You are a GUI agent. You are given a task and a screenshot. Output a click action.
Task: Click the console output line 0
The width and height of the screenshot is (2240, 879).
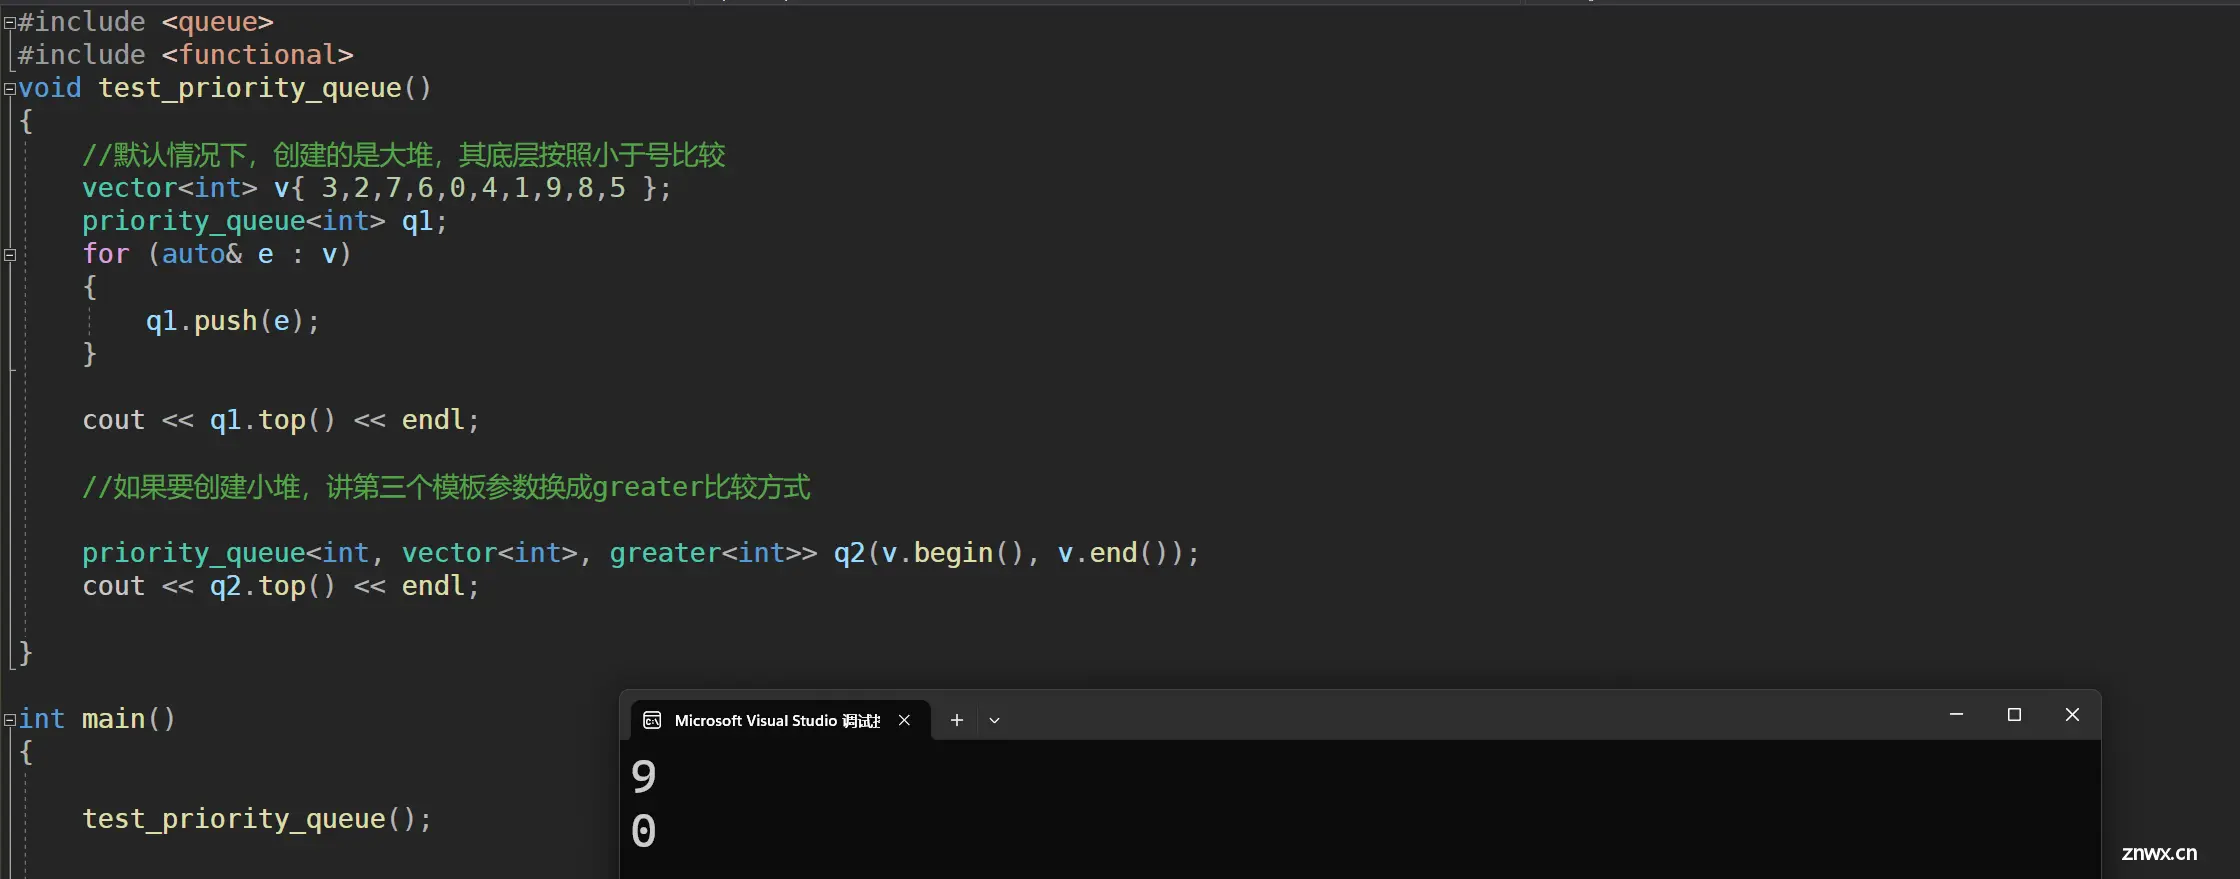(644, 831)
